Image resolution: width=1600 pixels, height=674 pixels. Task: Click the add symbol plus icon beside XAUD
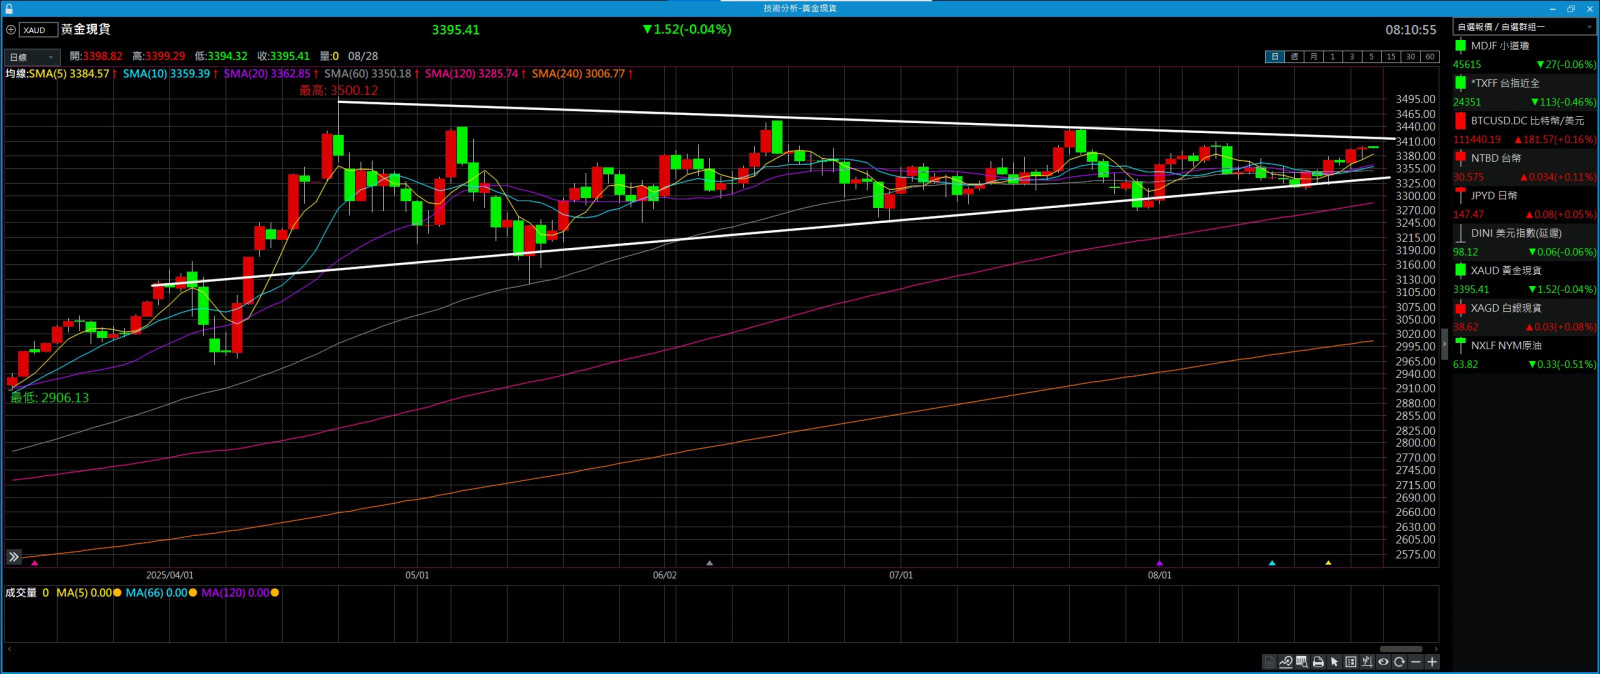click(x=11, y=30)
